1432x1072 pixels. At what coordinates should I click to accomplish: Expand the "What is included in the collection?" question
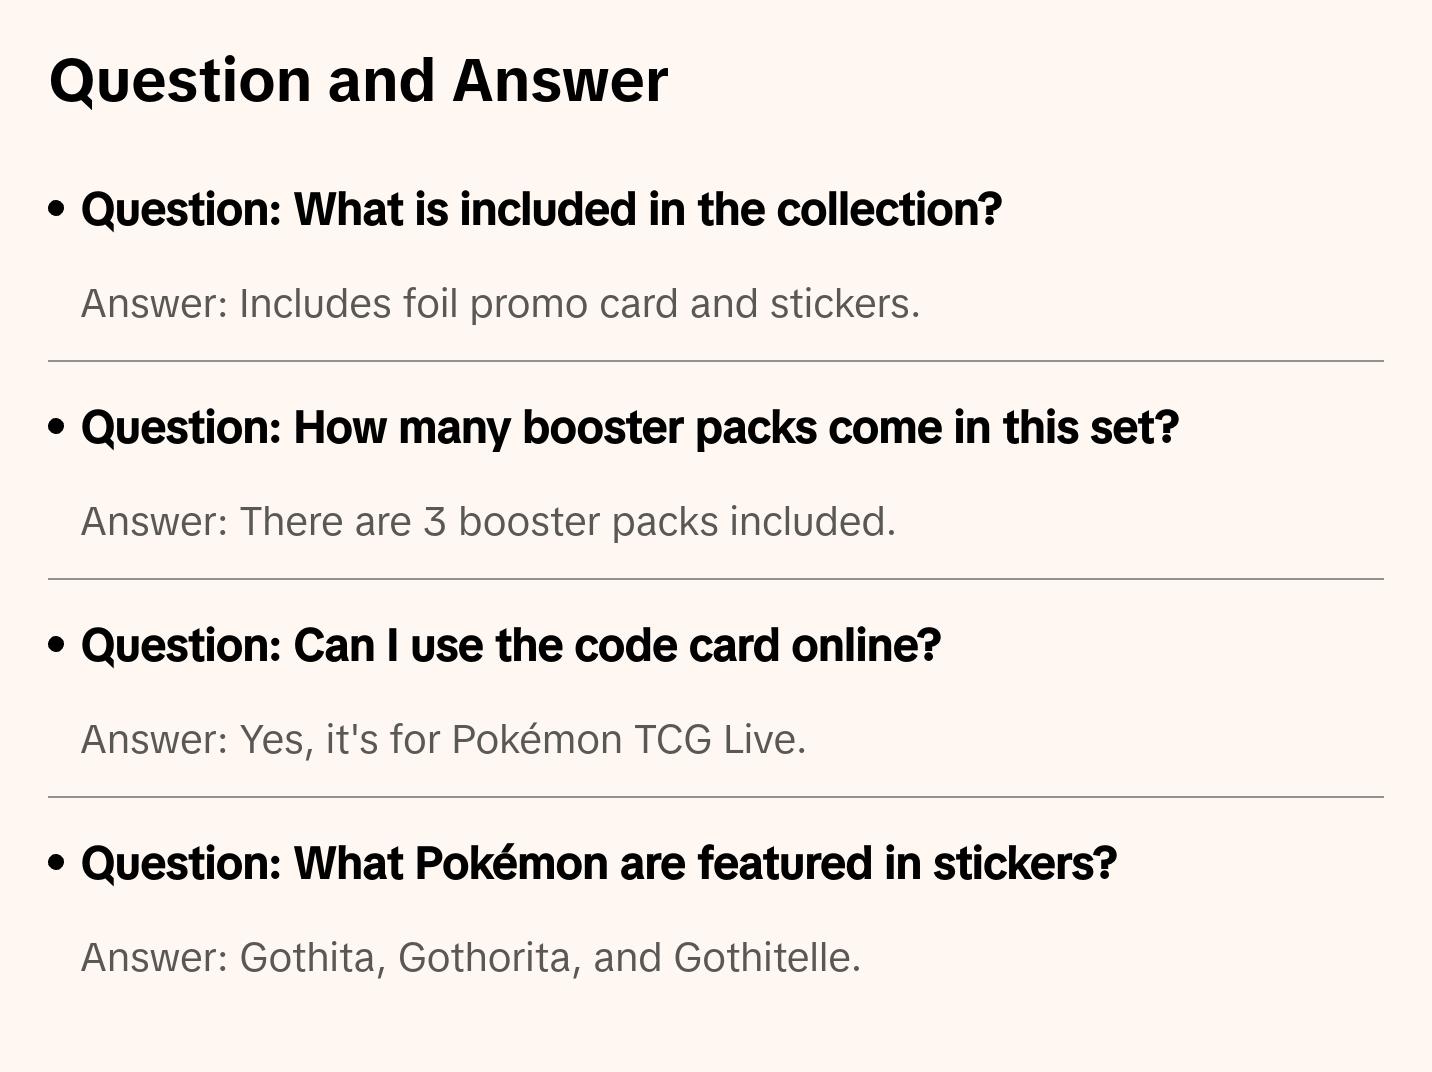541,210
